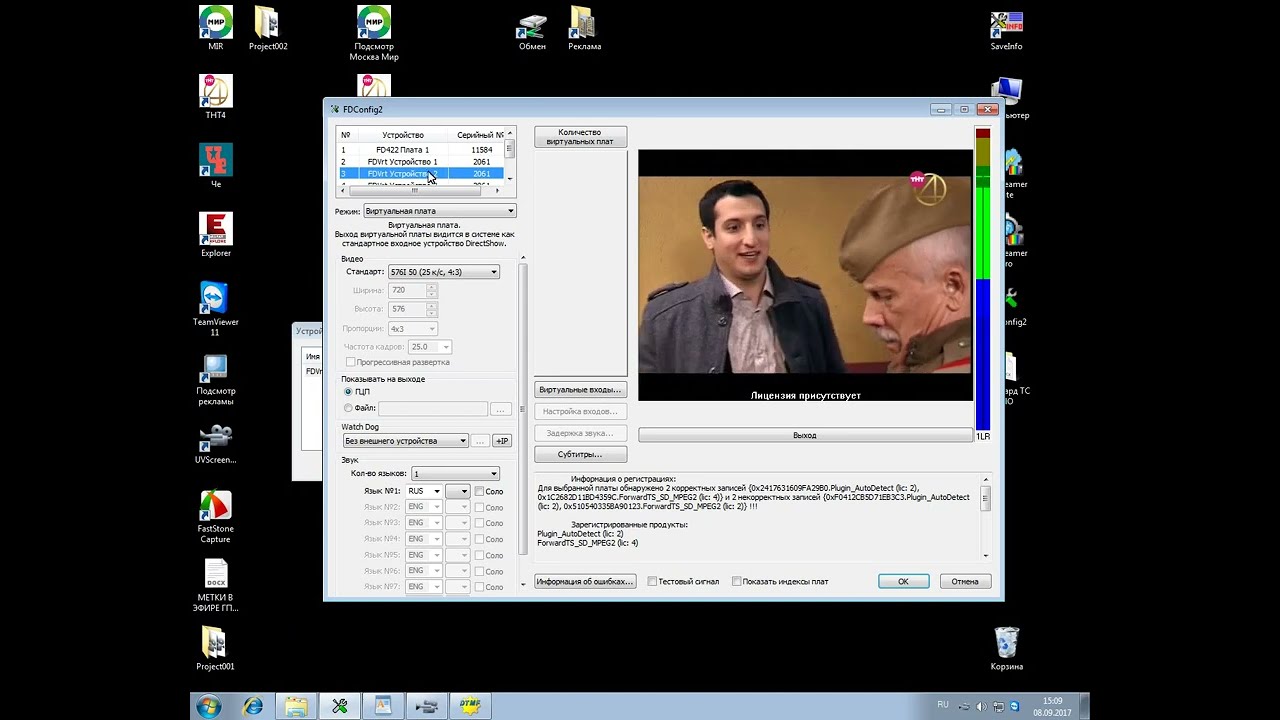
Task: Select the ГЦП radio button
Action: coord(348,392)
